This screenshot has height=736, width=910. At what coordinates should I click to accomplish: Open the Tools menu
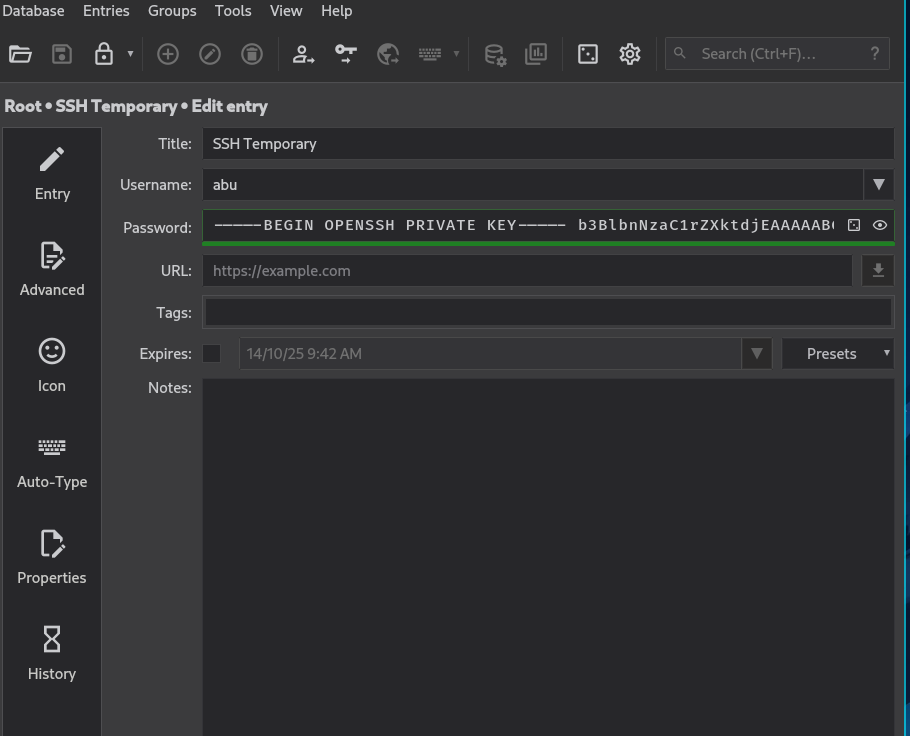coord(233,10)
